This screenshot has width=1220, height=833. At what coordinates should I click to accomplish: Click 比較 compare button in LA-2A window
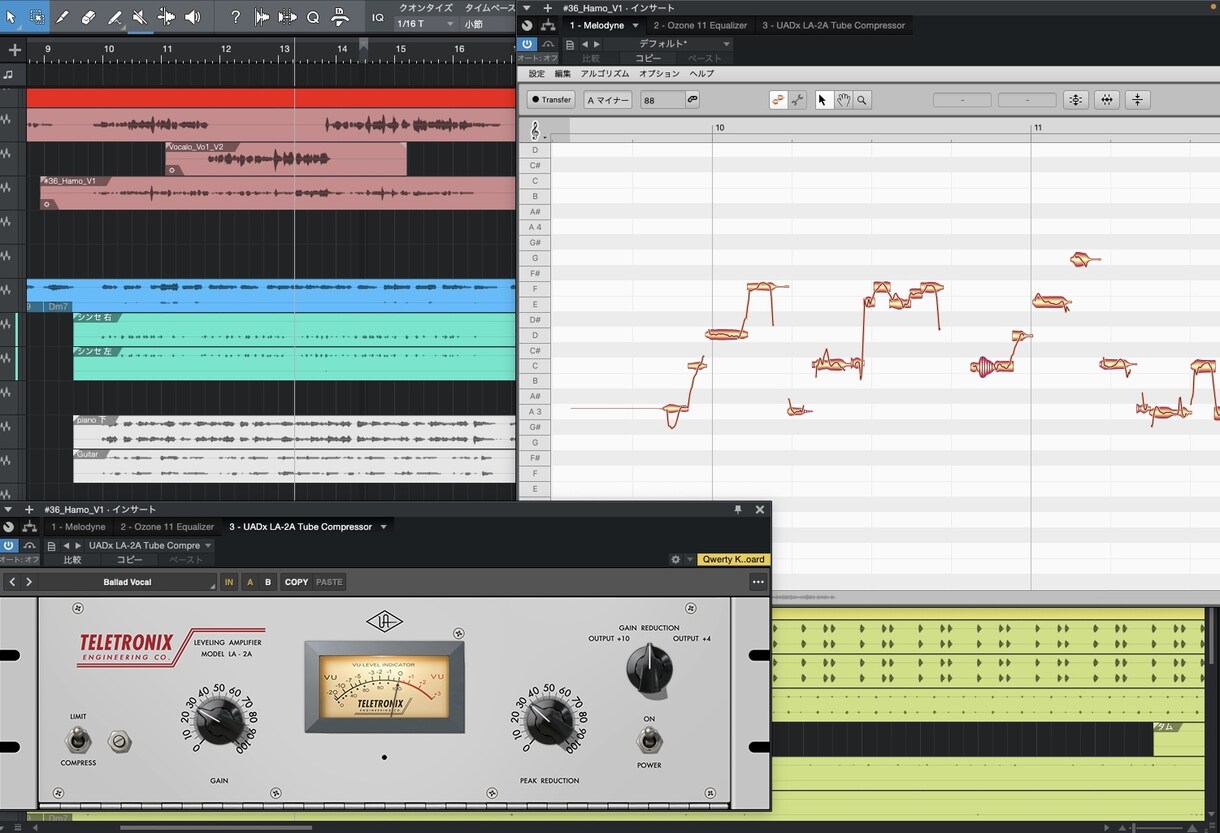[72, 560]
